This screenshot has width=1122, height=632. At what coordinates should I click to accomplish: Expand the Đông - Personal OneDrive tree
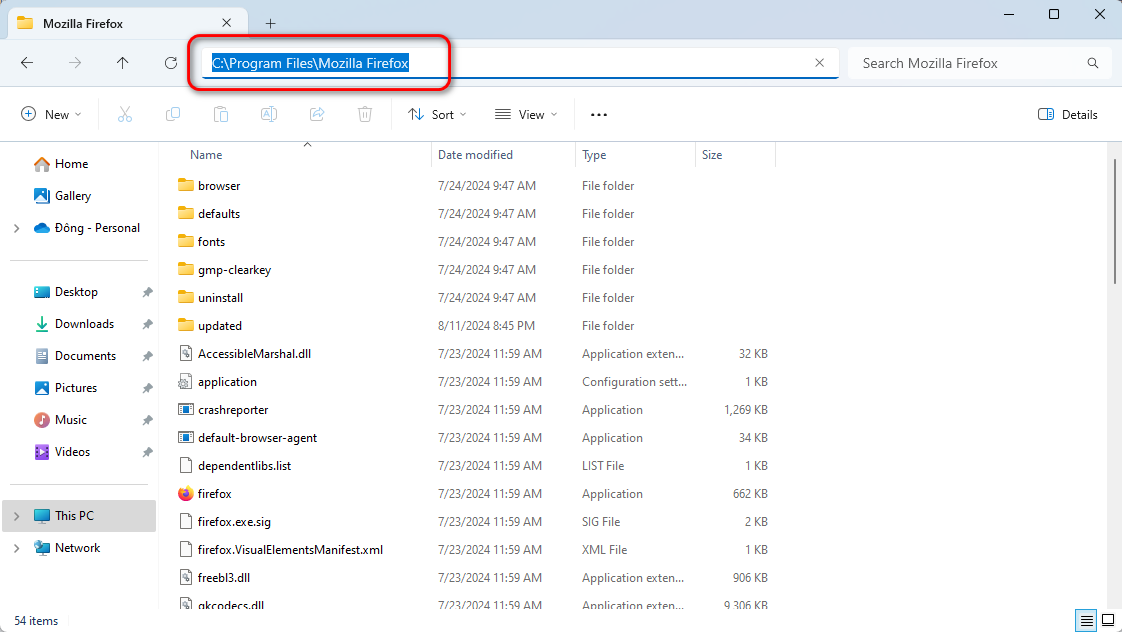[16, 228]
